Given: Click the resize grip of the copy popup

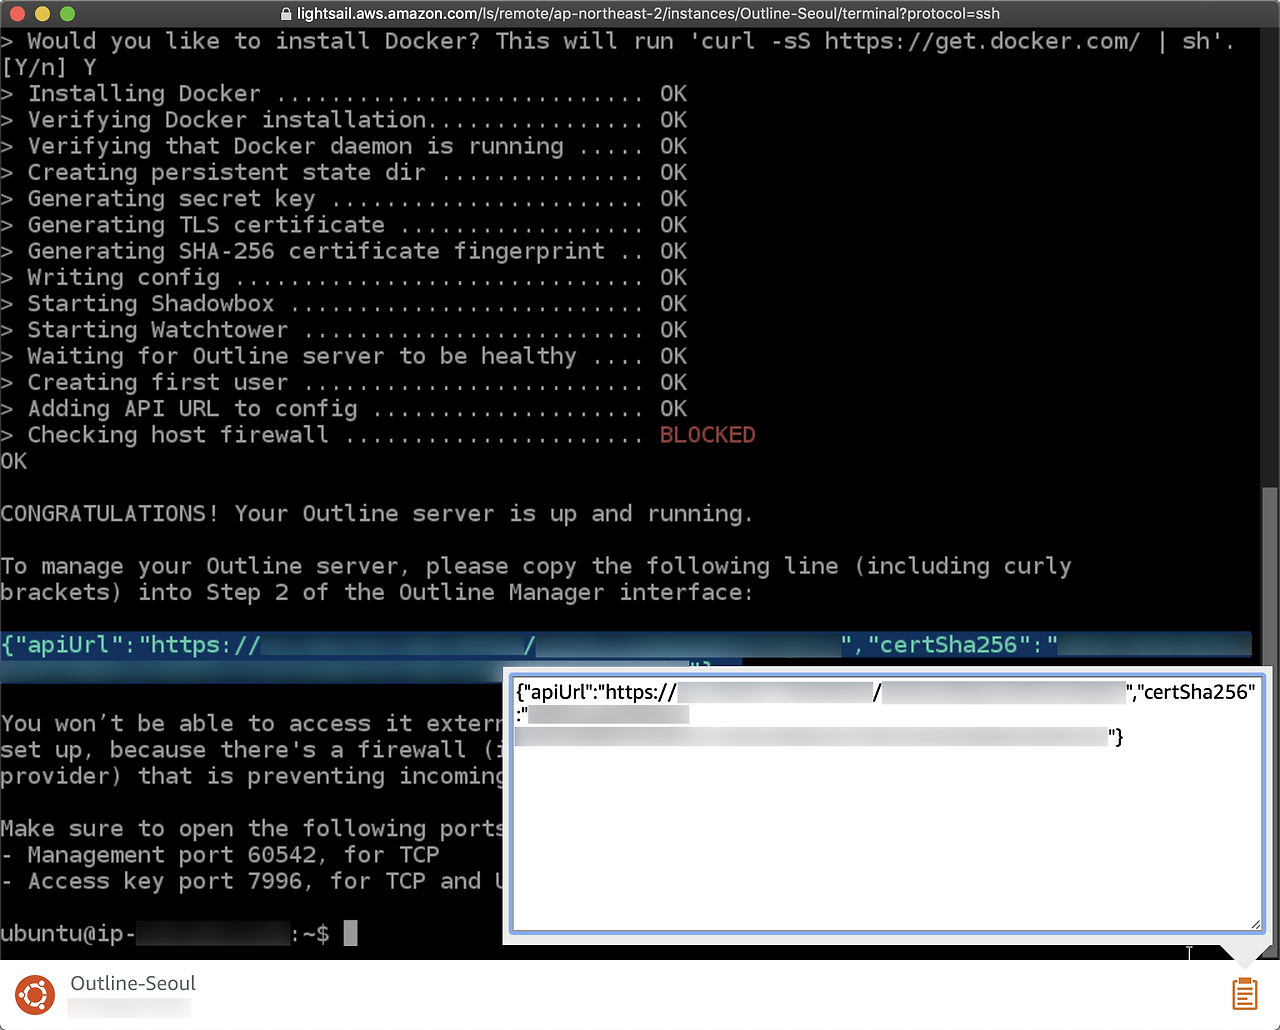Looking at the screenshot, I should (1255, 924).
